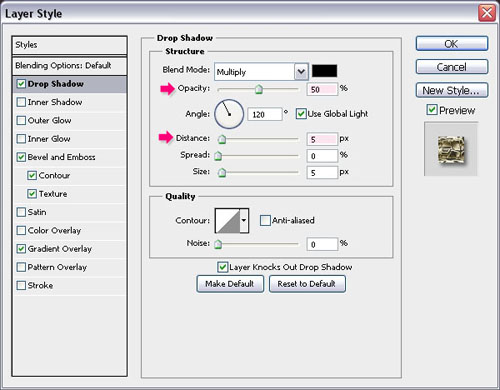Click the Angle value field showing 120
Screen dimensions: 500x390
click(x=265, y=115)
